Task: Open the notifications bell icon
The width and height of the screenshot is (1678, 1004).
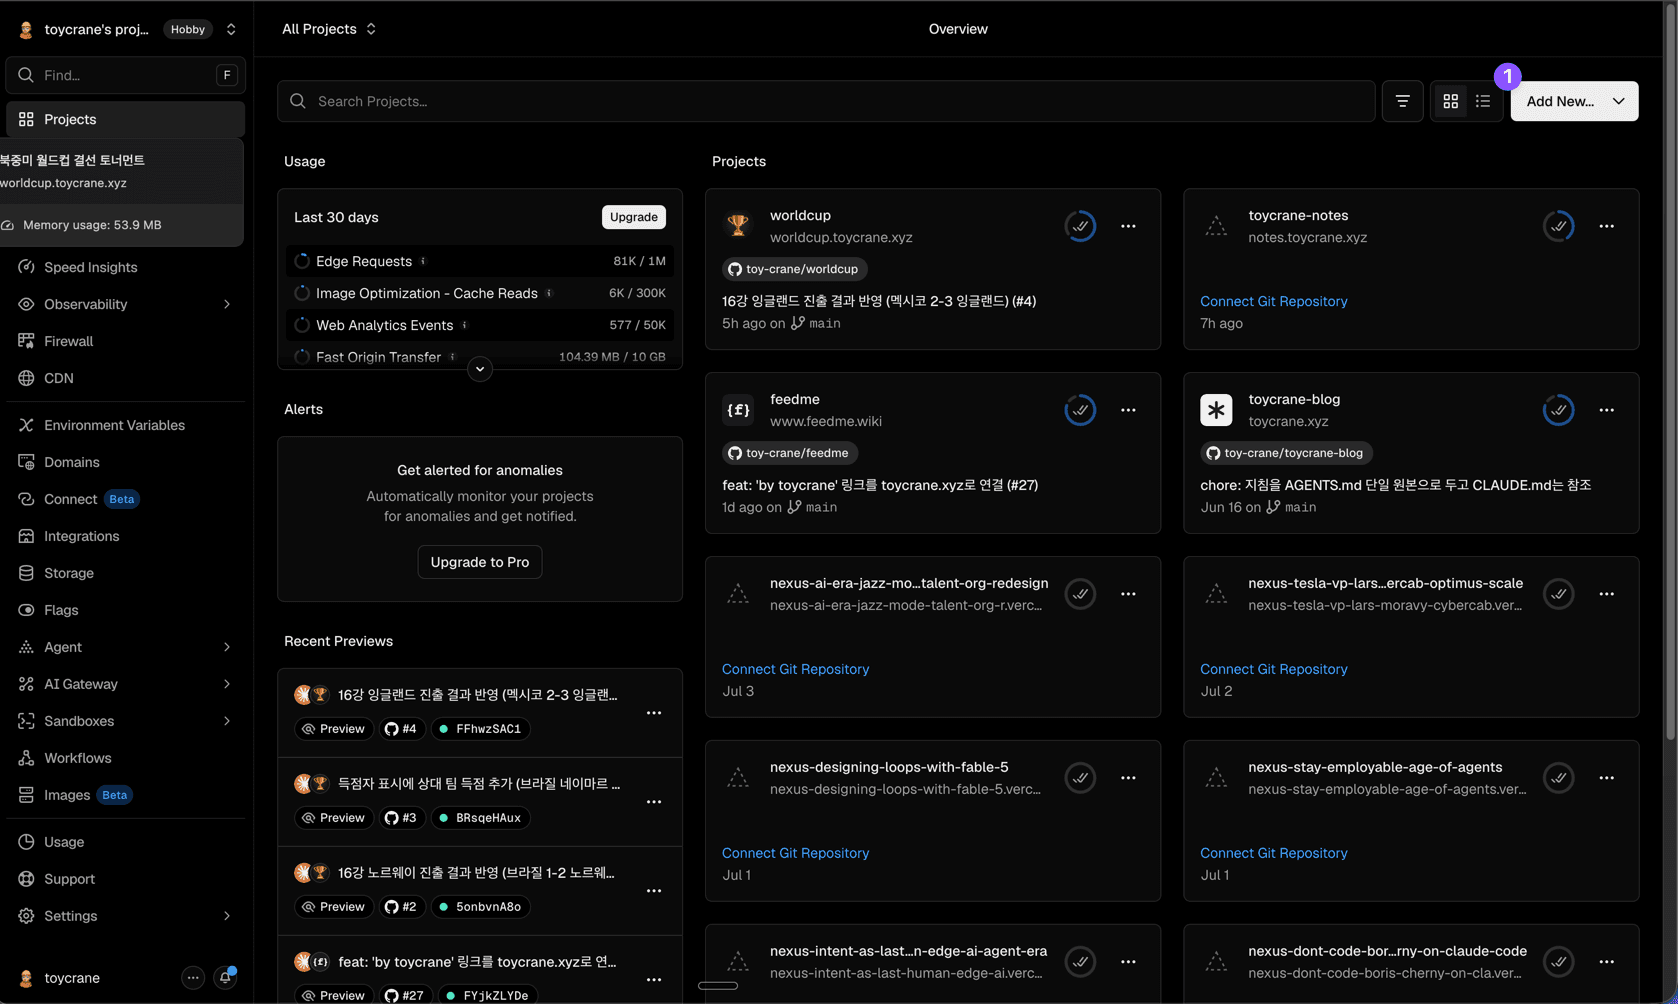Action: click(226, 978)
